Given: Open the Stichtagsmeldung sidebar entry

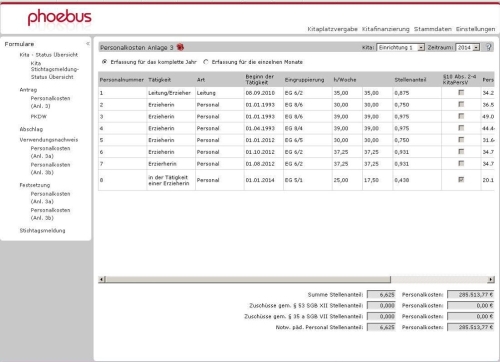Looking at the screenshot, I should (x=42, y=230).
